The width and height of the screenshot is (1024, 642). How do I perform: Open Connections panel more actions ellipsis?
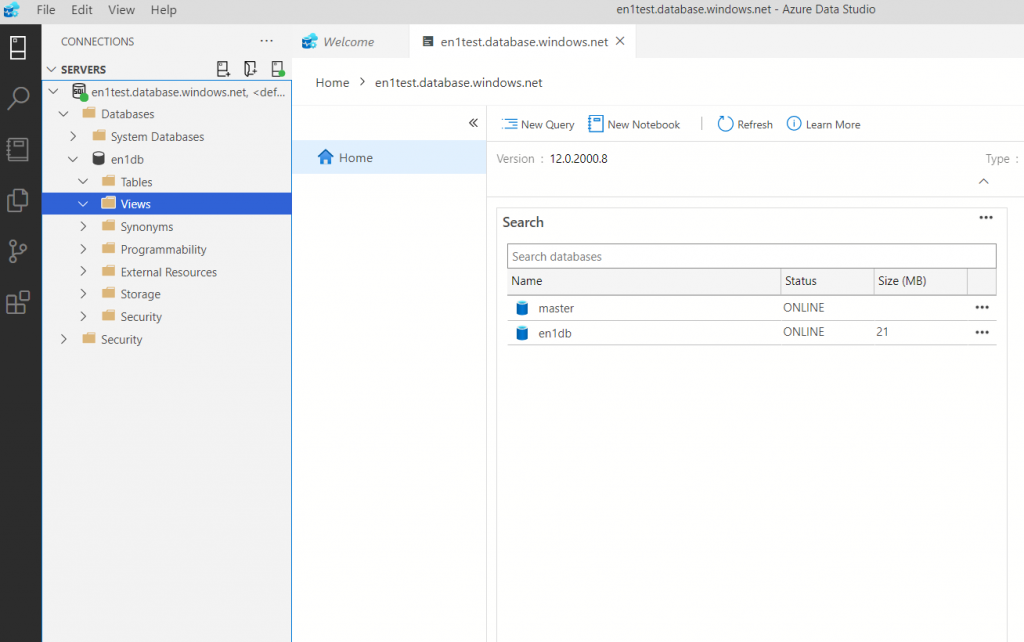pyautogui.click(x=266, y=40)
